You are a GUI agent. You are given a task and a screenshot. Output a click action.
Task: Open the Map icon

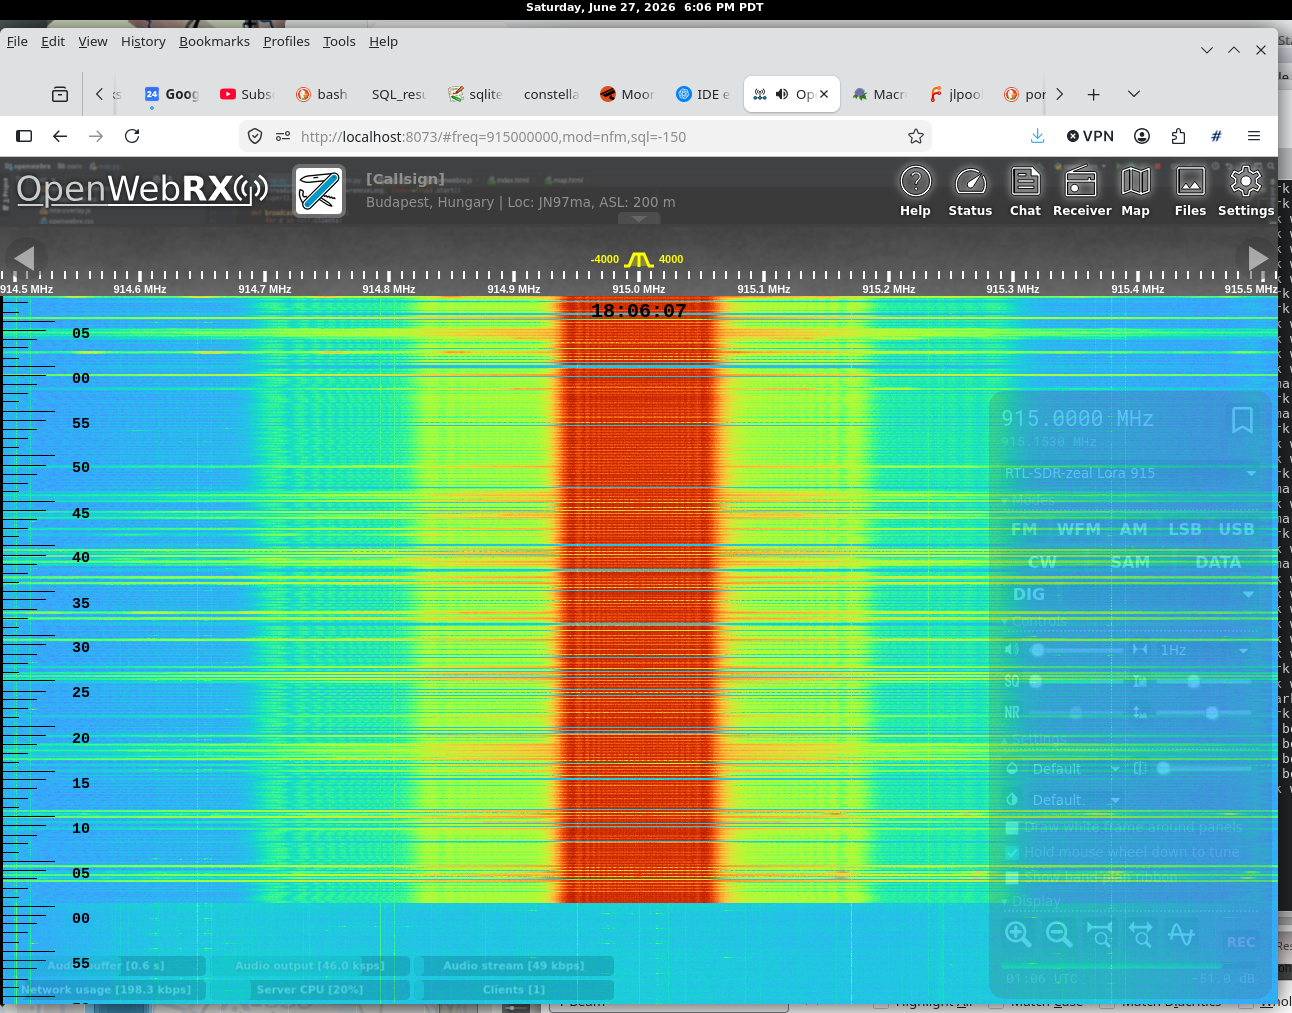(1135, 191)
